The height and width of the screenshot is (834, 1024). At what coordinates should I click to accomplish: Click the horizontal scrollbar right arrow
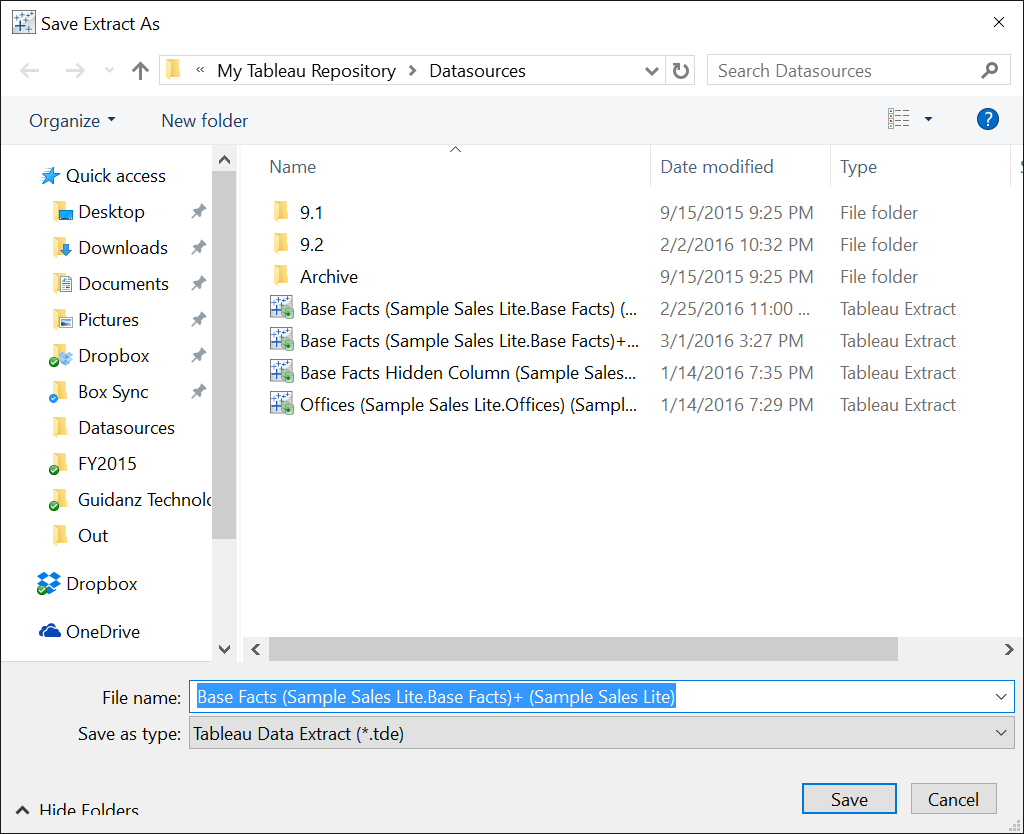point(1008,649)
